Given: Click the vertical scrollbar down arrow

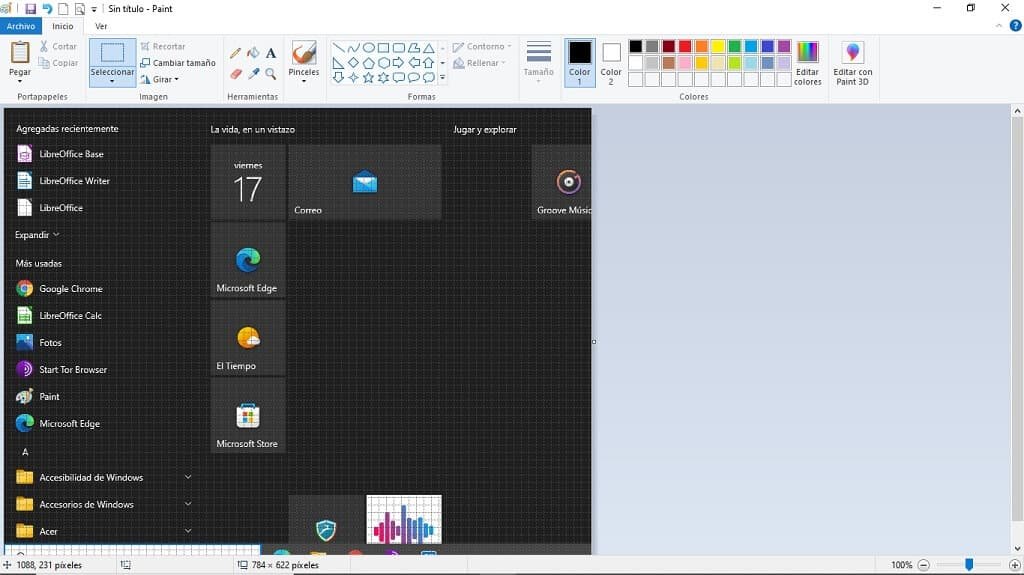Looking at the screenshot, I should coord(1017,549).
